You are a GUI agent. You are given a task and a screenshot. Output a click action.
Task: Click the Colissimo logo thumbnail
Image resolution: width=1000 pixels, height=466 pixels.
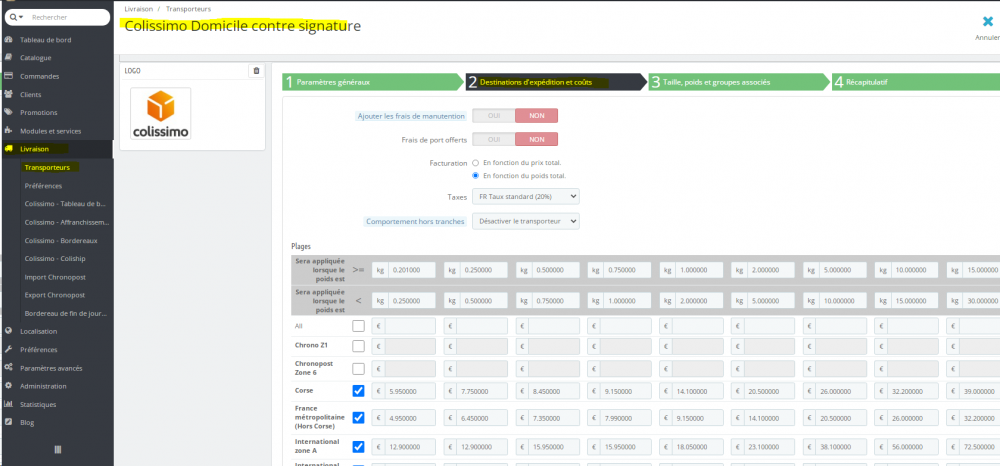point(161,113)
